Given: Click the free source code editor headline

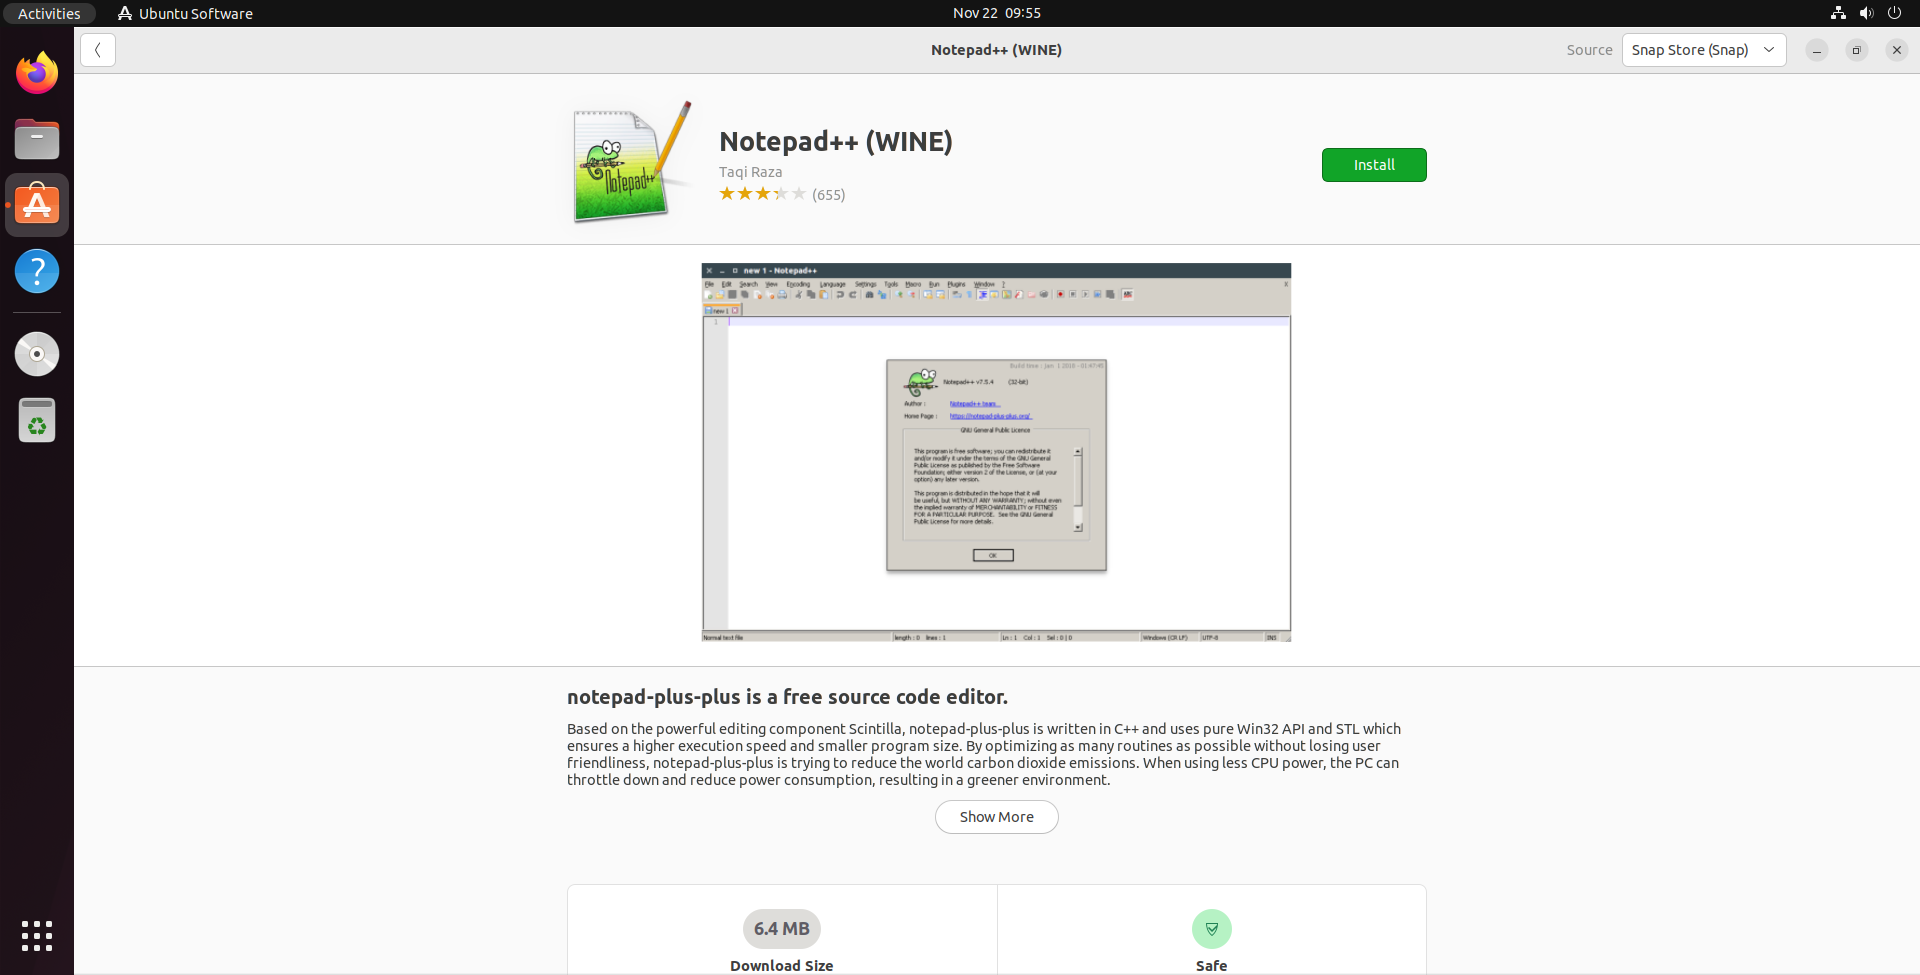Looking at the screenshot, I should point(787,697).
